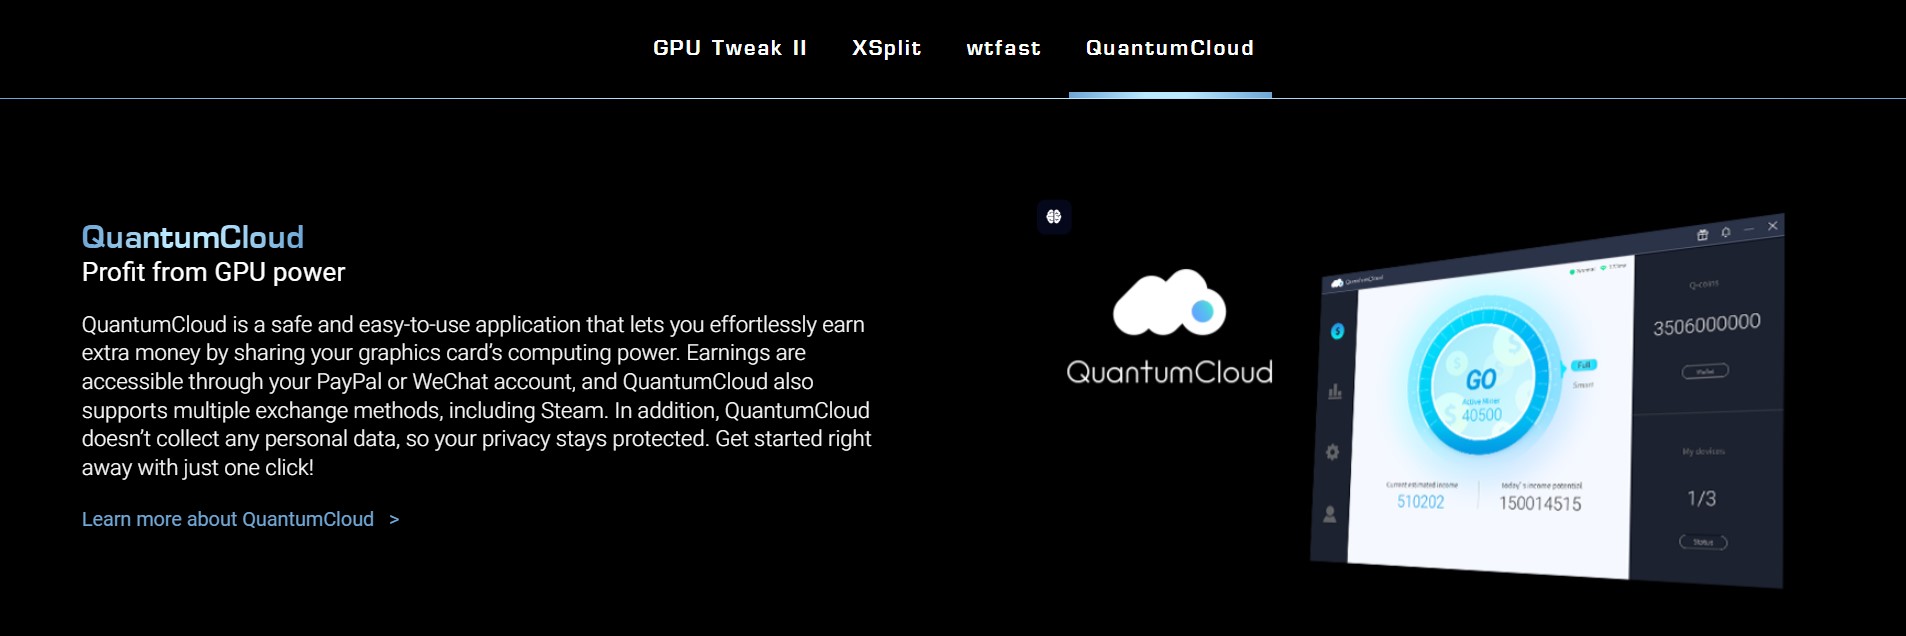Select the wtfast tab

pyautogui.click(x=1003, y=48)
